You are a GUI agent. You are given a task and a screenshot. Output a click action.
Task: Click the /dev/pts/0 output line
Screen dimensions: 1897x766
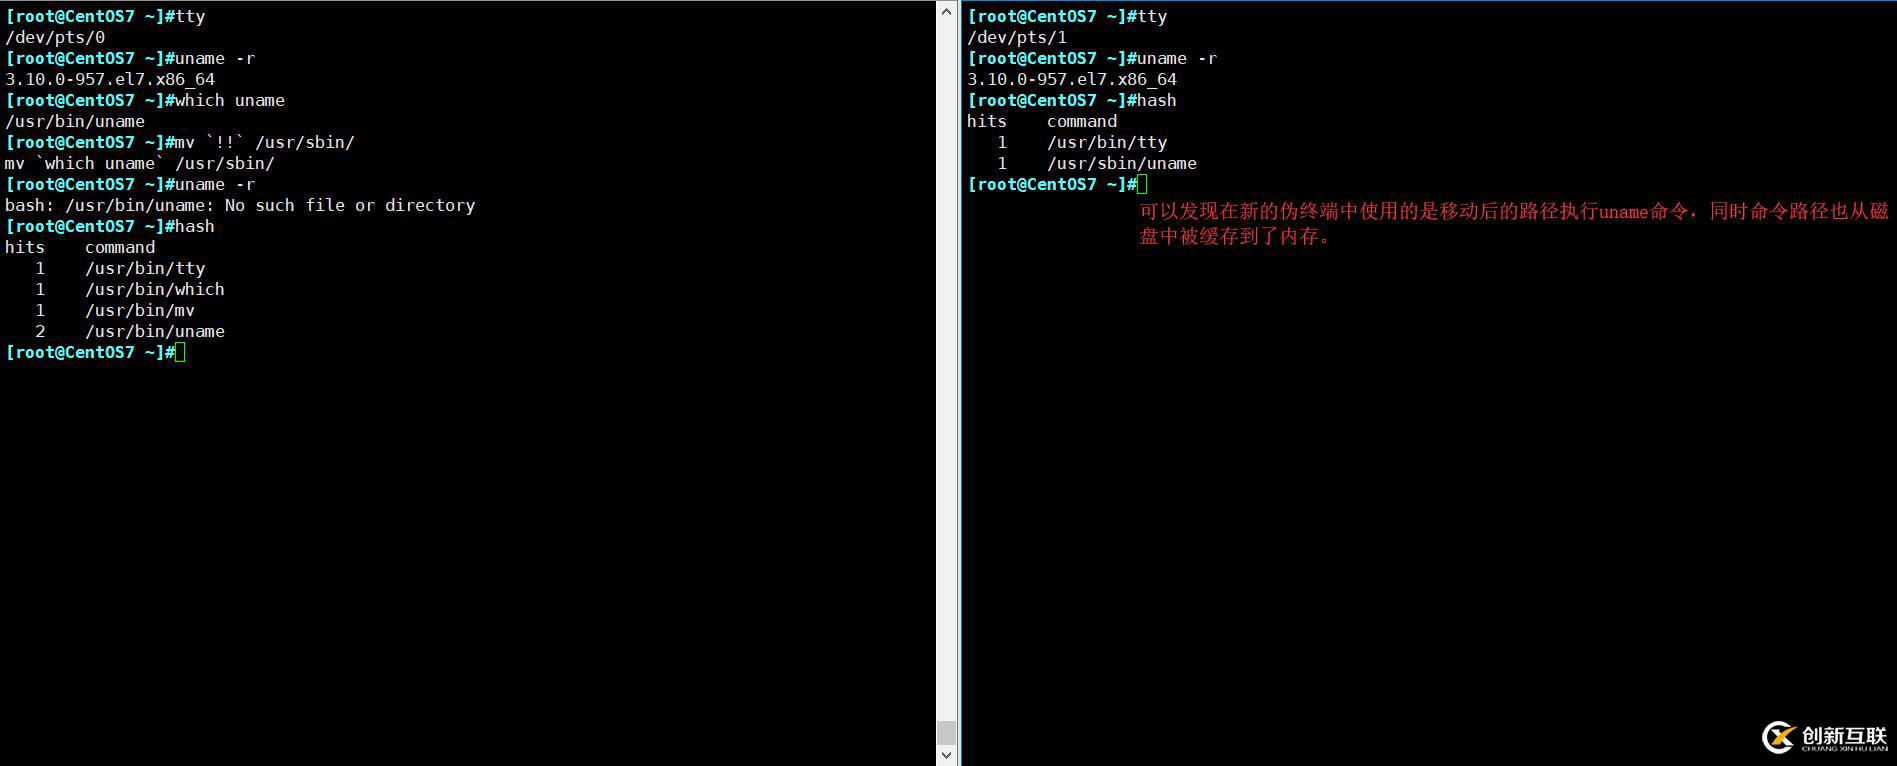[x=55, y=37]
